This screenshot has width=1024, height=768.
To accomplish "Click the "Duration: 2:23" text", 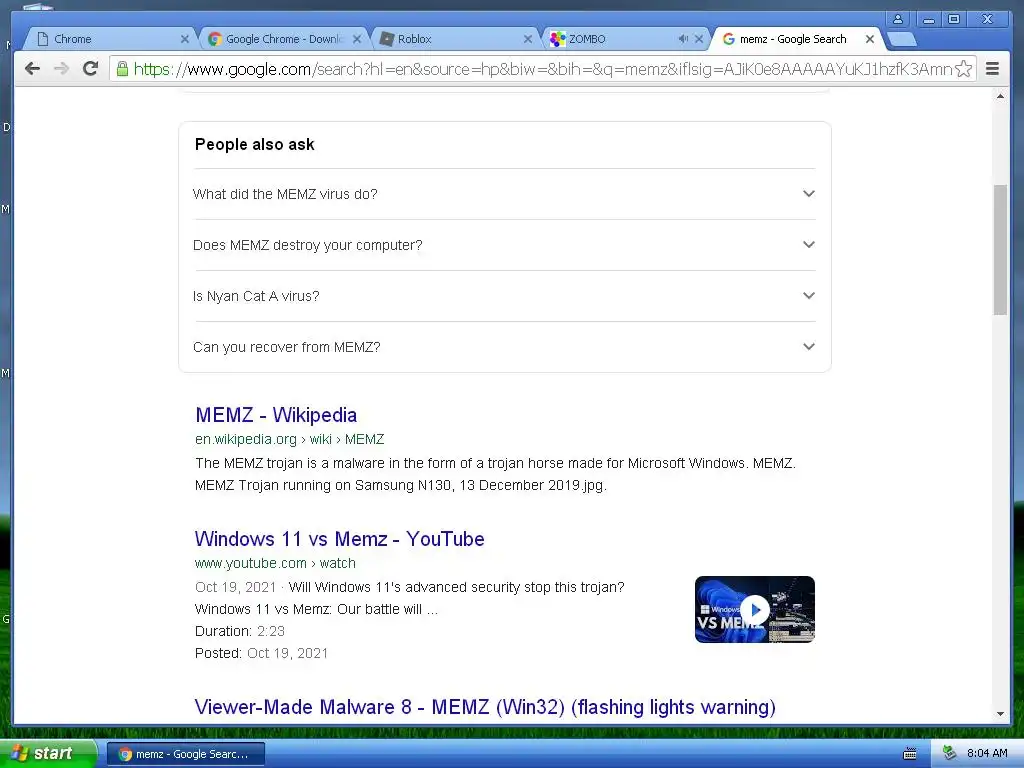I will 240,632.
